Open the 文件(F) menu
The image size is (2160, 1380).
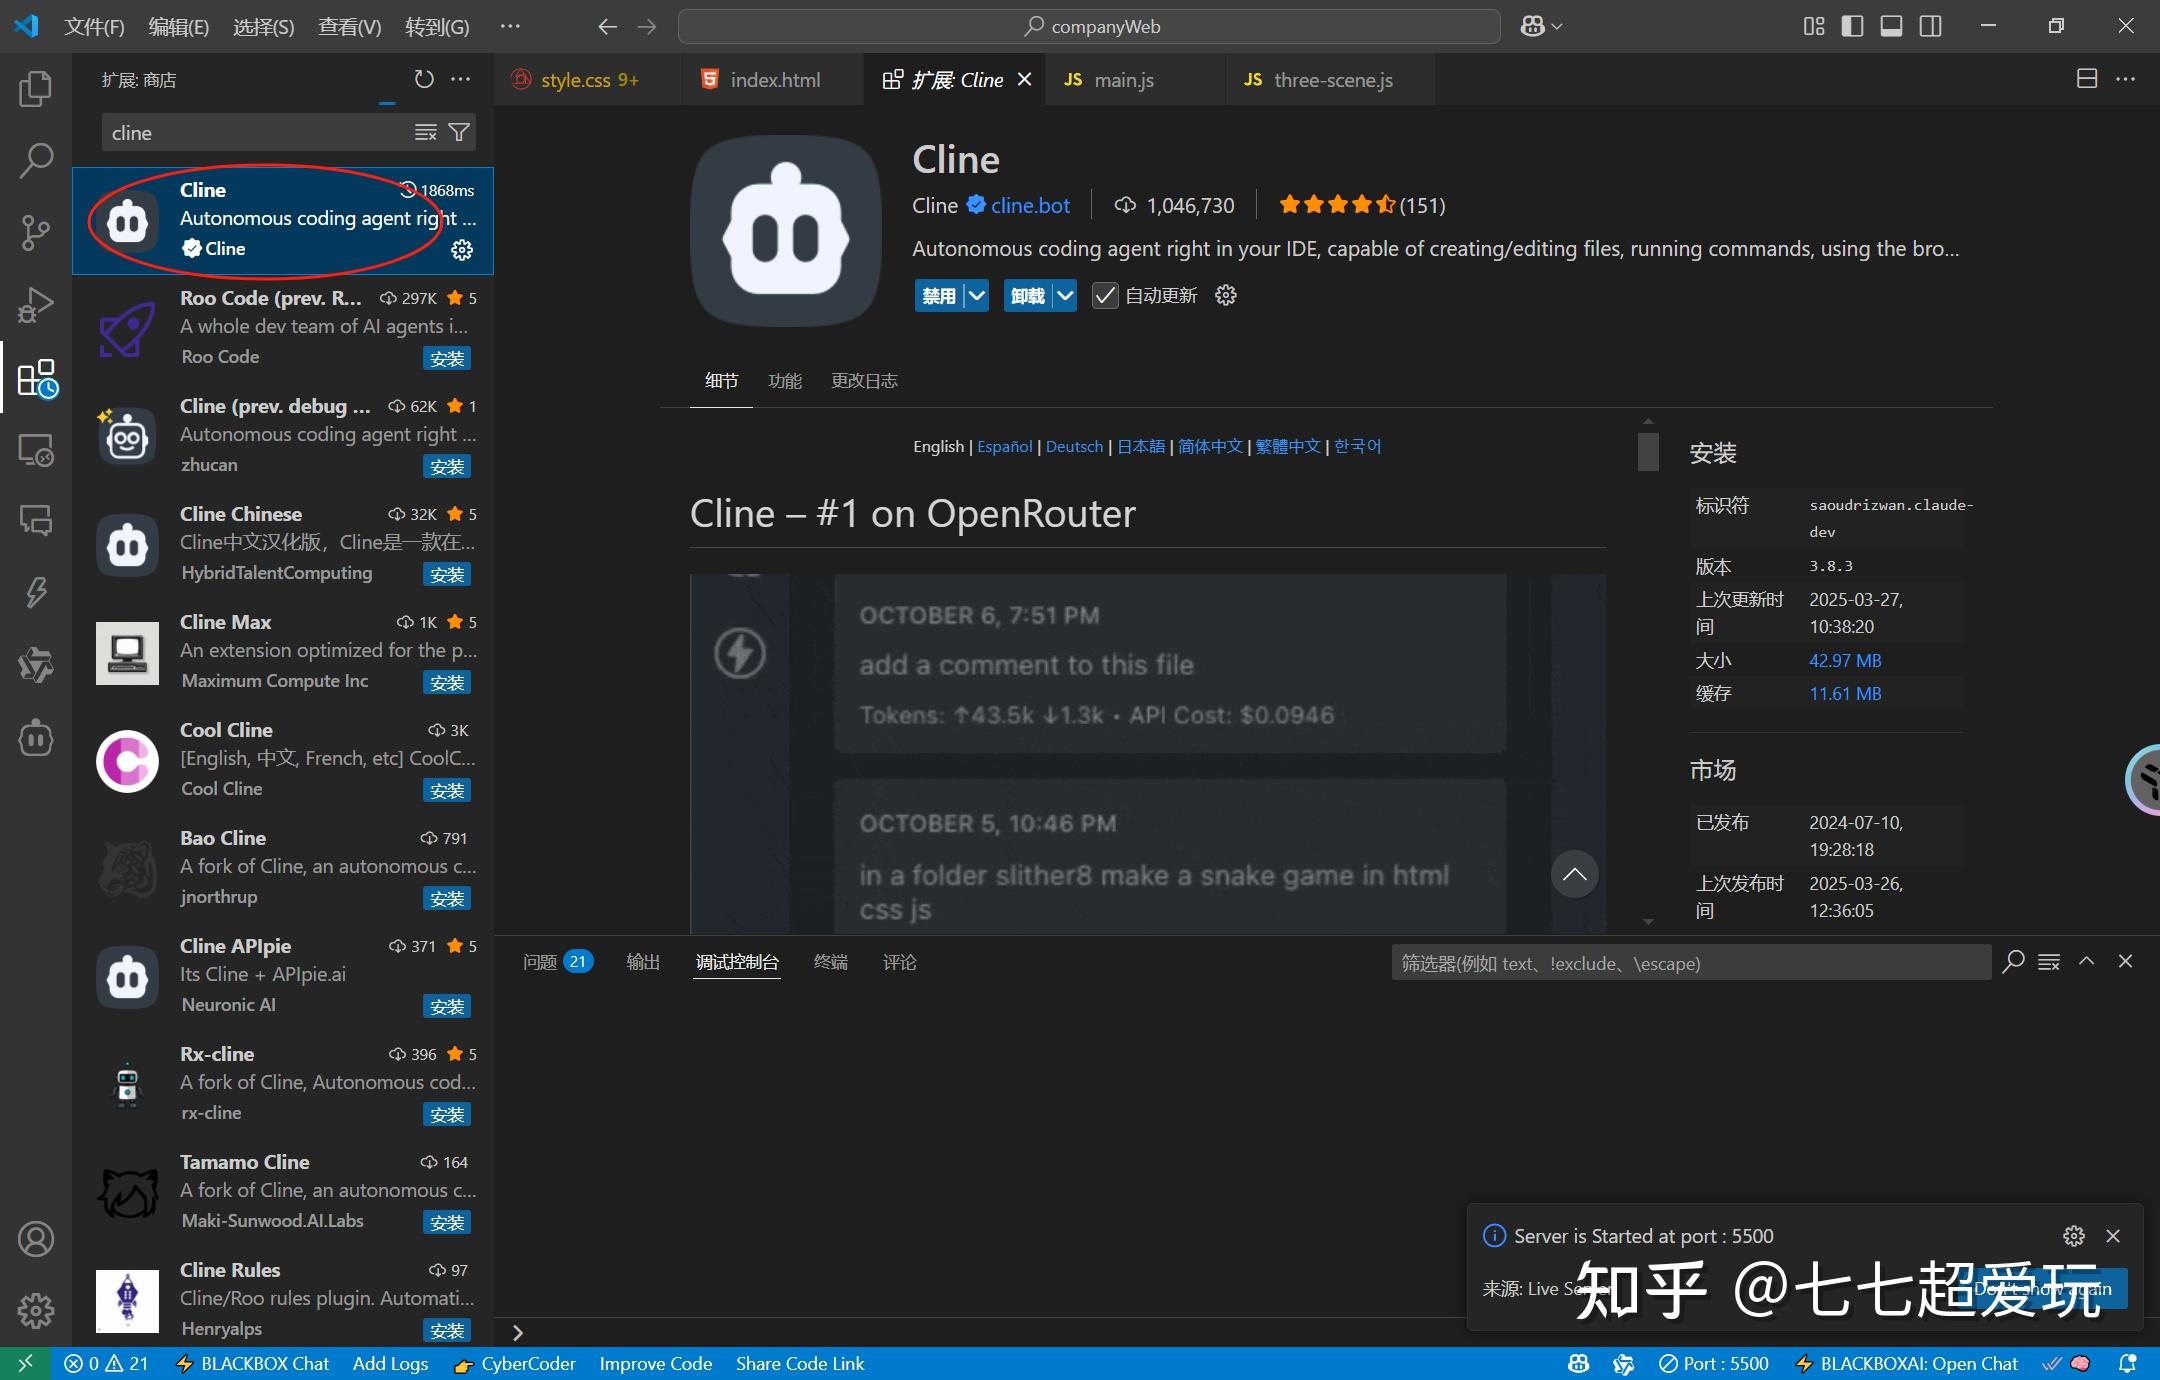click(94, 26)
